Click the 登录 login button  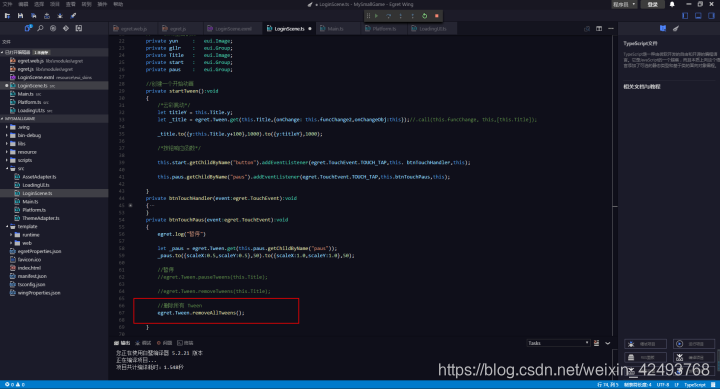[652, 4]
